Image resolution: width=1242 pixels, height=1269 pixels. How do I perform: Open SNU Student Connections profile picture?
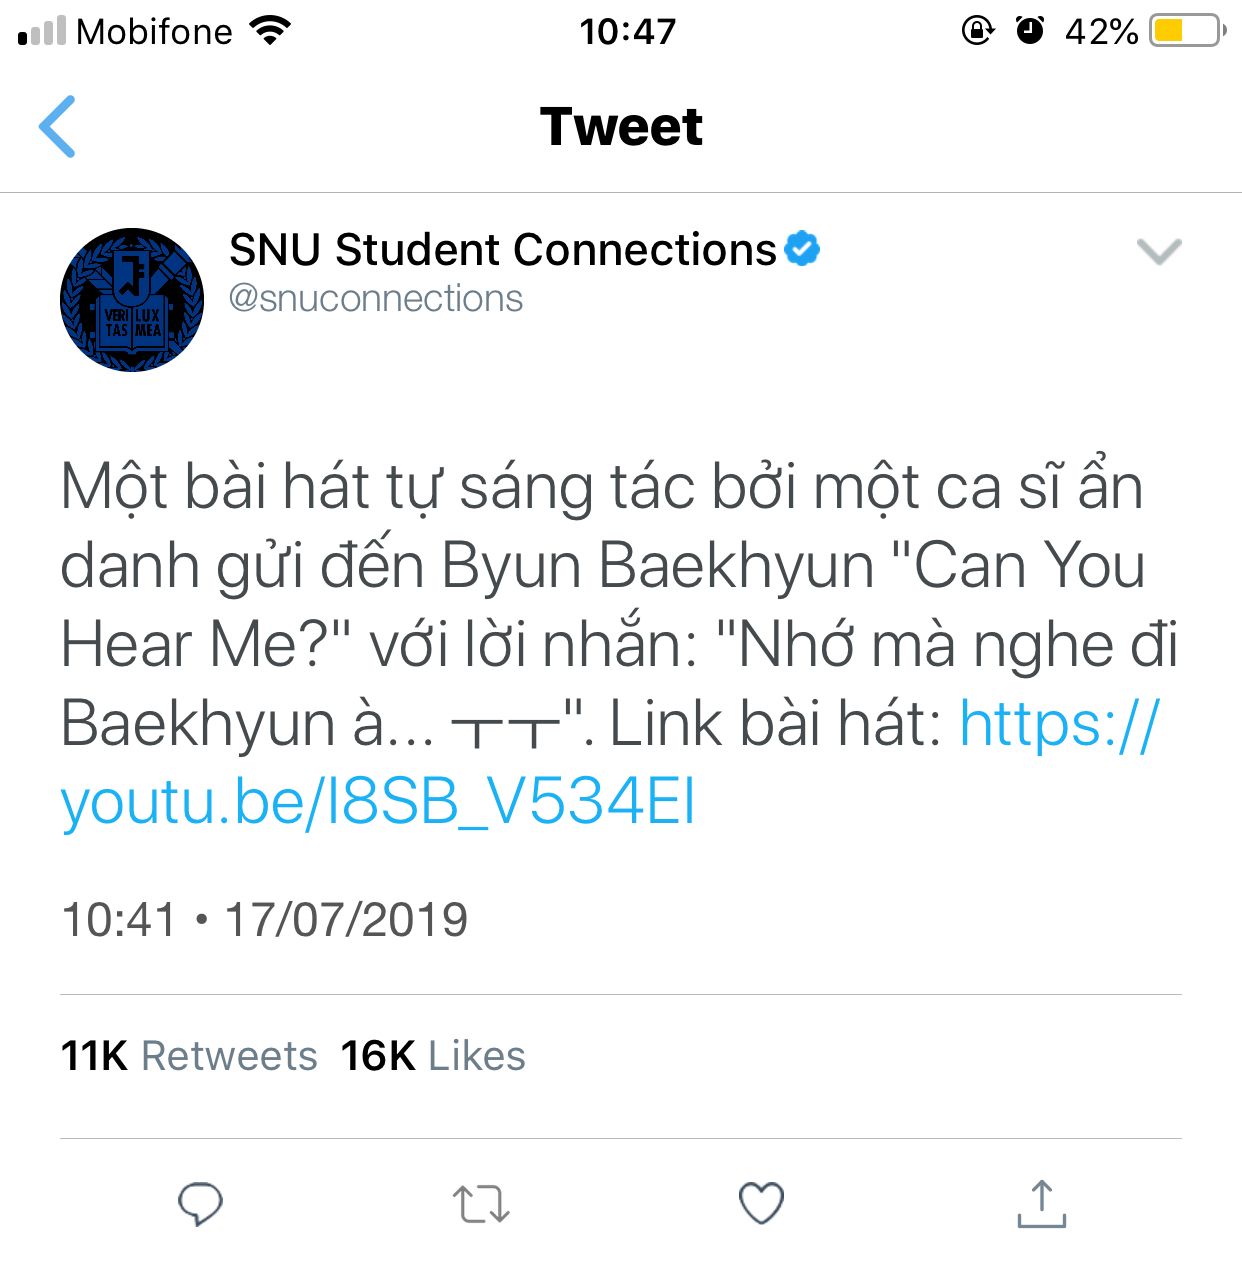132,300
